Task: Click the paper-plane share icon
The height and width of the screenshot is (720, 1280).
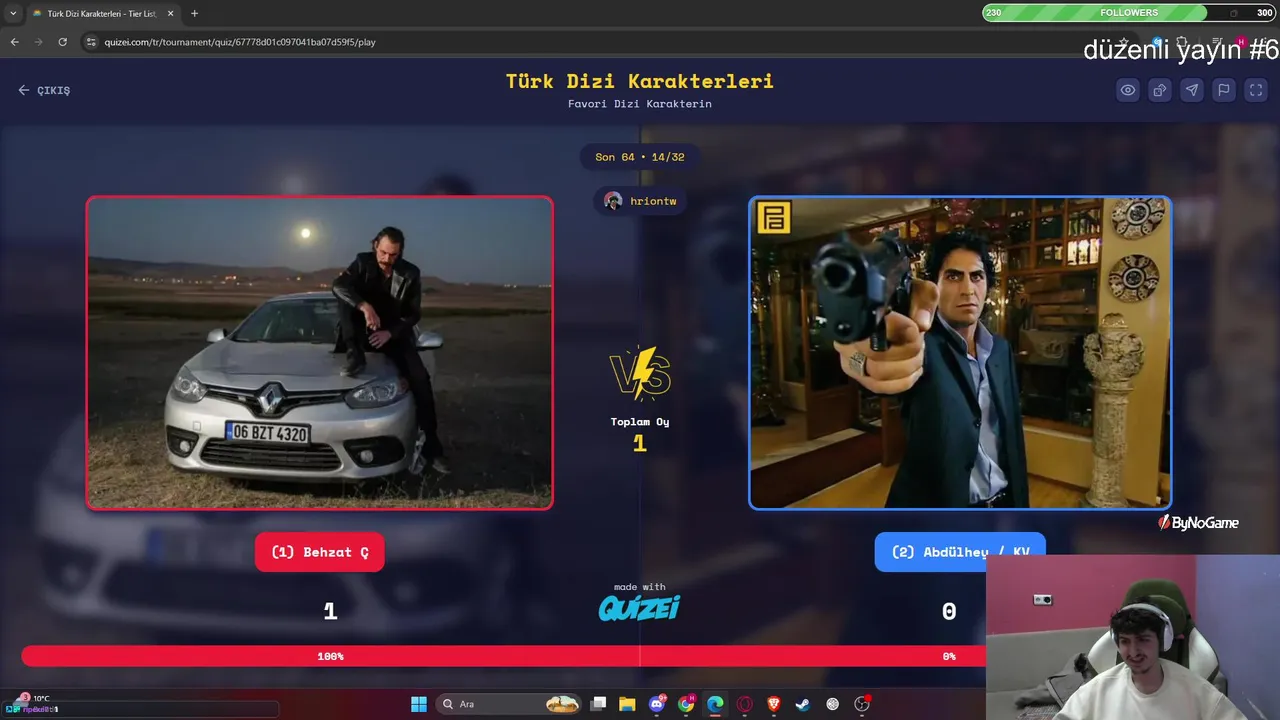Action: pos(1192,90)
